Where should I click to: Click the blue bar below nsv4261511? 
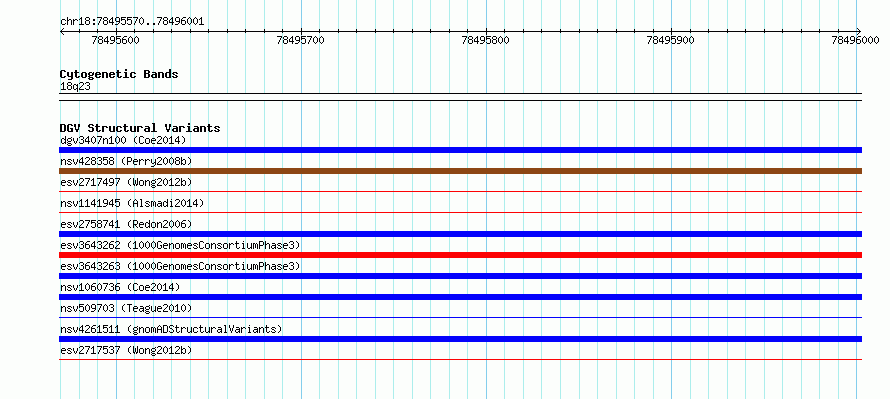pyautogui.click(x=460, y=339)
